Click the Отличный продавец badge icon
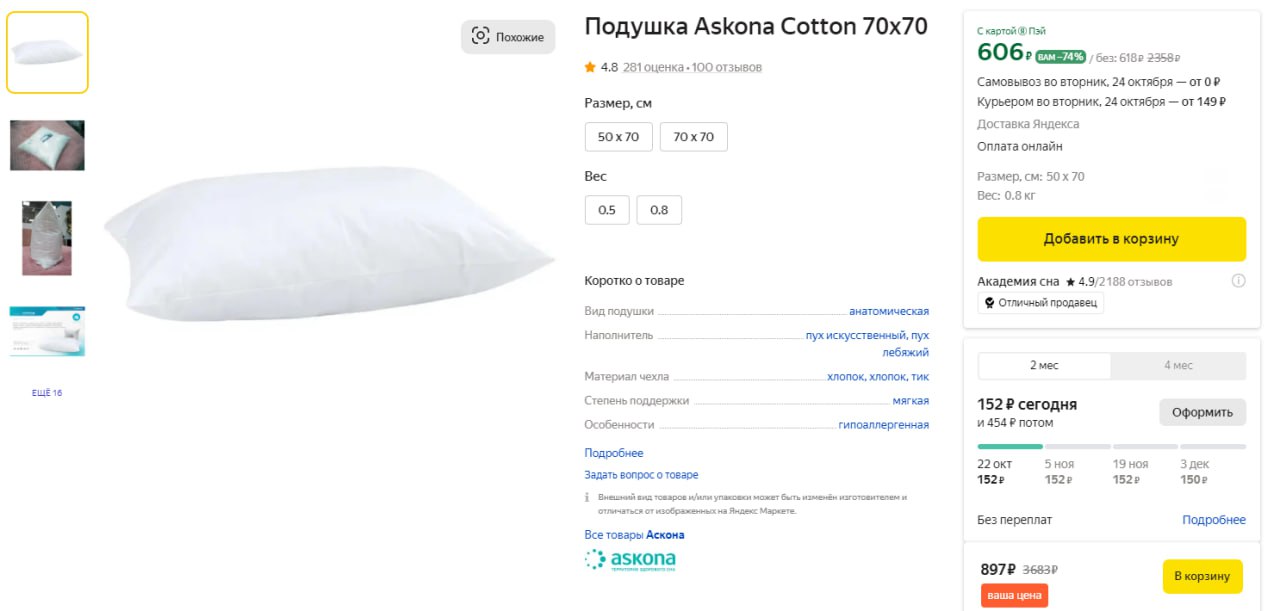 989,303
